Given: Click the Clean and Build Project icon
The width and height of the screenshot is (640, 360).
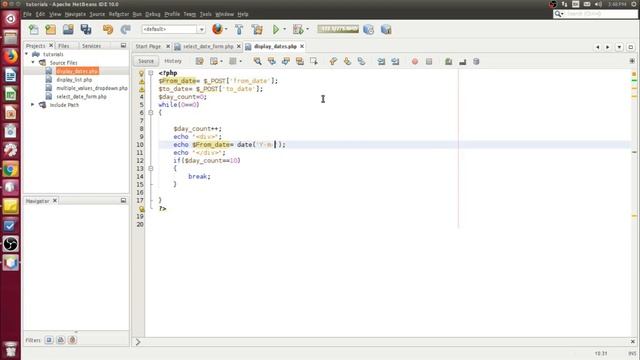Looking at the screenshot, I should pyautogui.click(x=257, y=29).
